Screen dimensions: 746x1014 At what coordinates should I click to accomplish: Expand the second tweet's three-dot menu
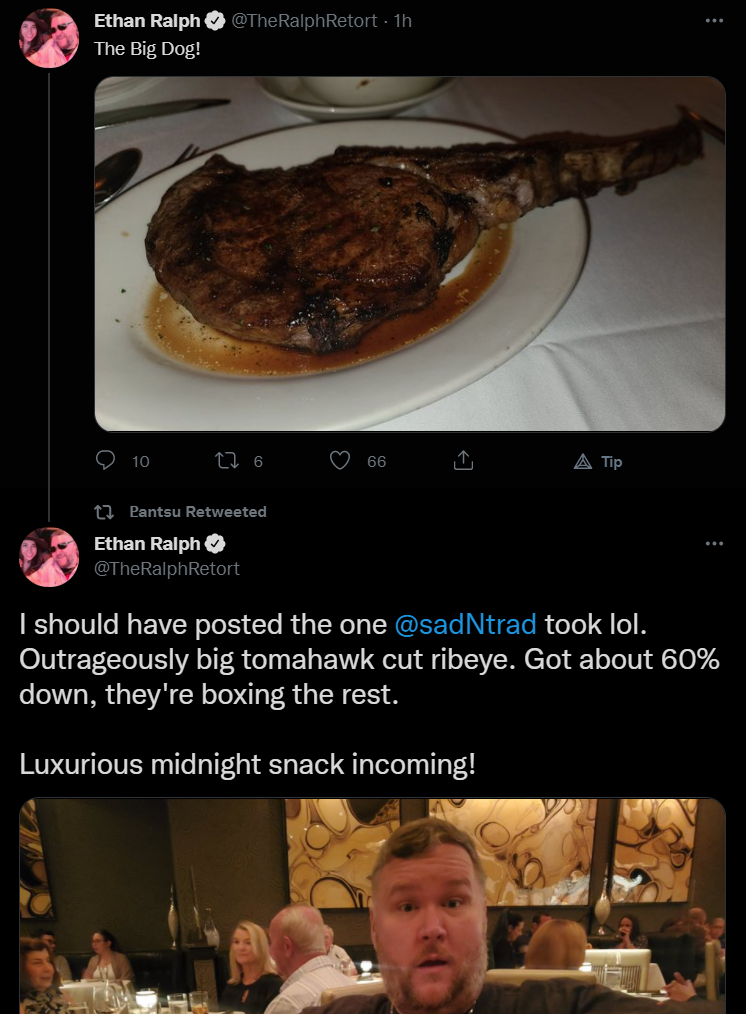[714, 543]
